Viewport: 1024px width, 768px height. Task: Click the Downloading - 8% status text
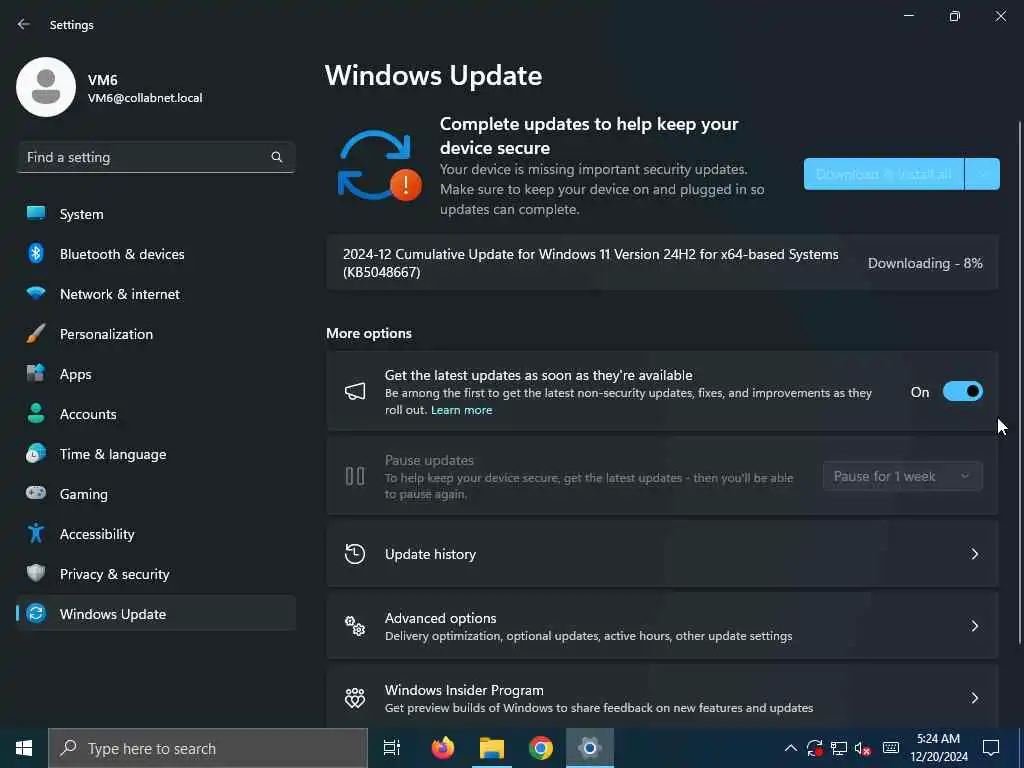[925, 263]
